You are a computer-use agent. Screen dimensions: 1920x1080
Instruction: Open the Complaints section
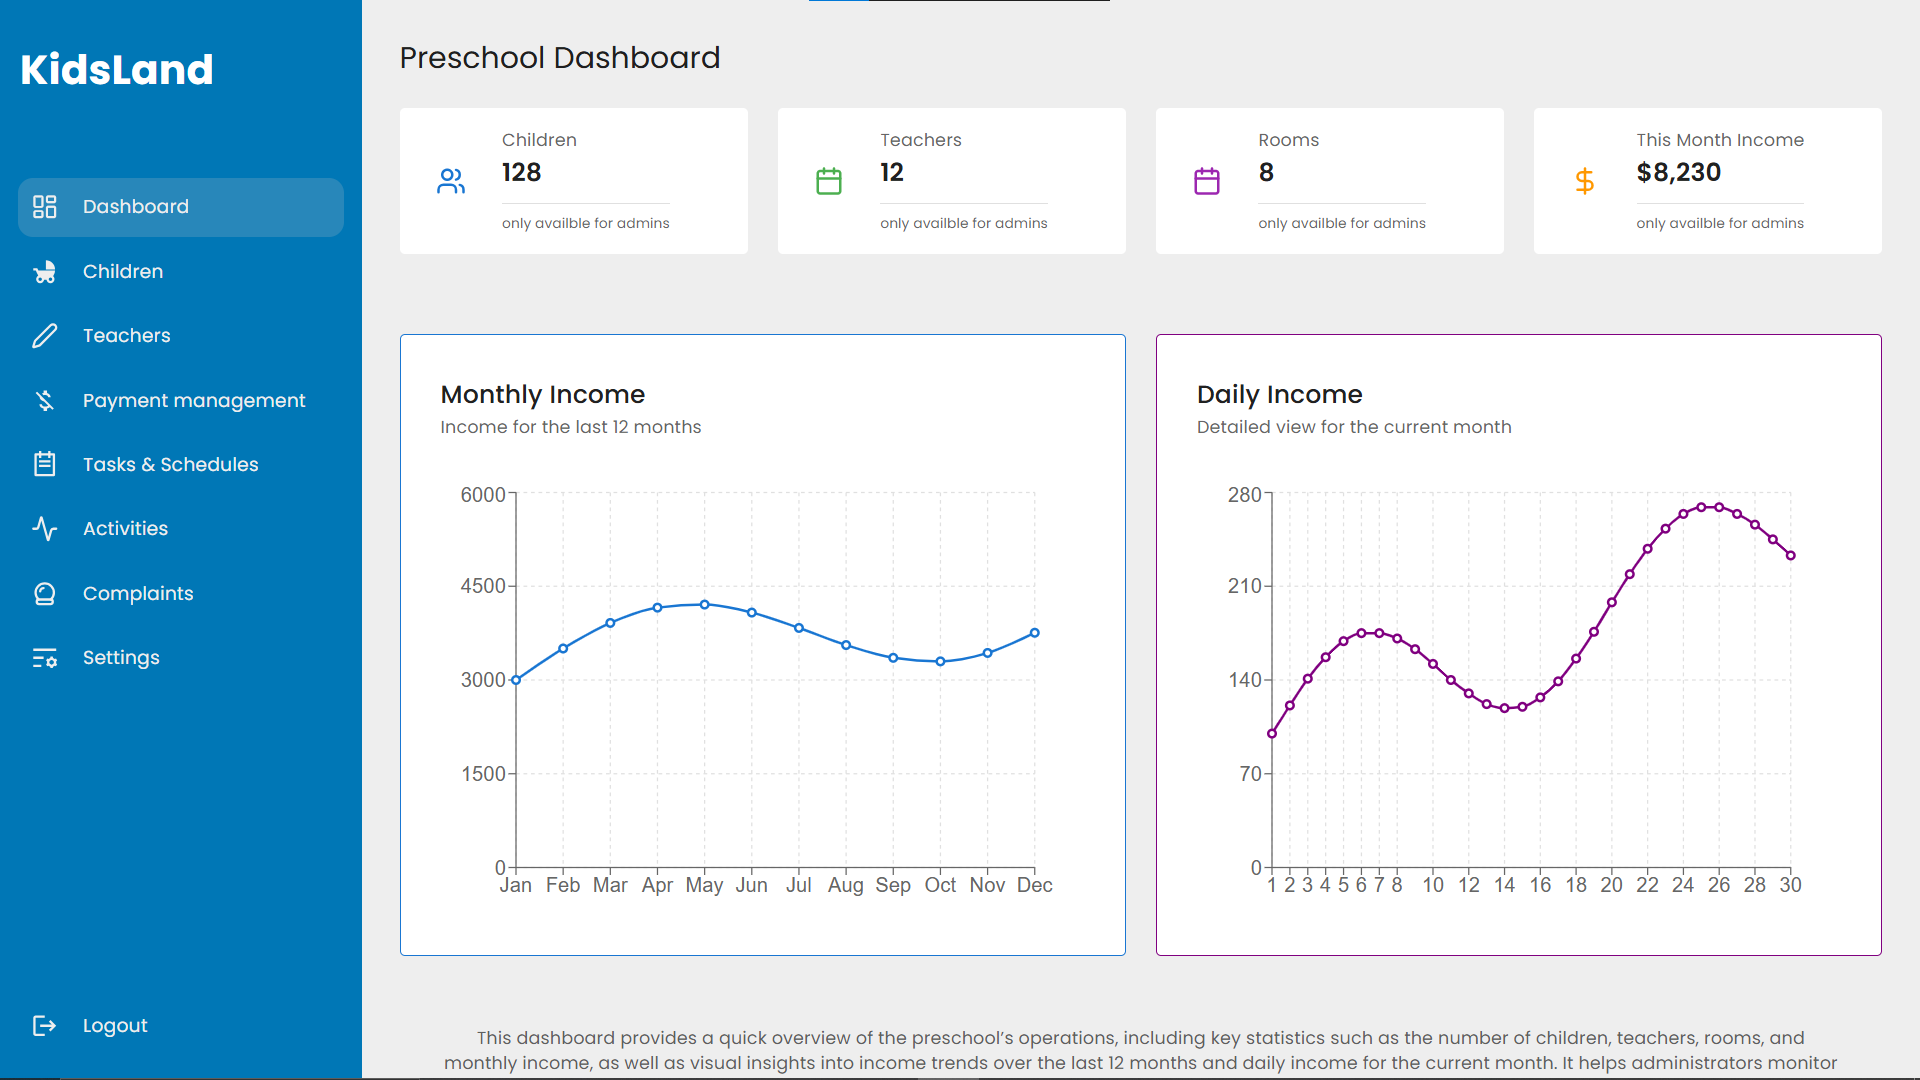click(x=138, y=594)
